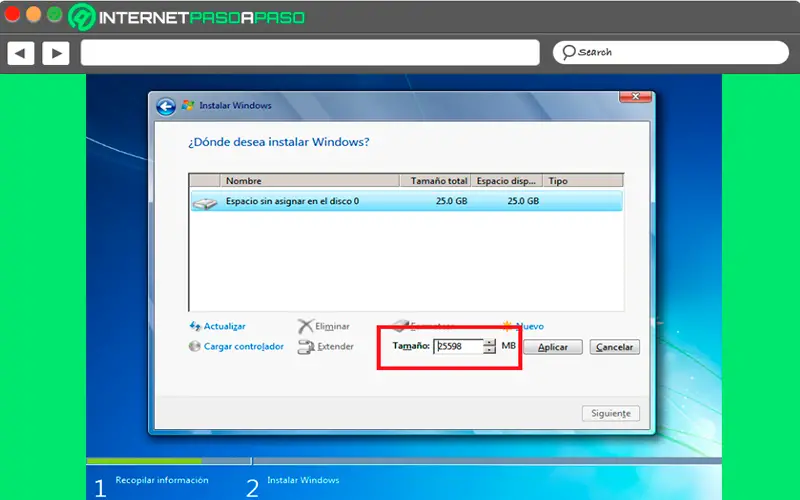The image size is (800, 500).
Task: Click the Cancelar button
Action: (614, 347)
